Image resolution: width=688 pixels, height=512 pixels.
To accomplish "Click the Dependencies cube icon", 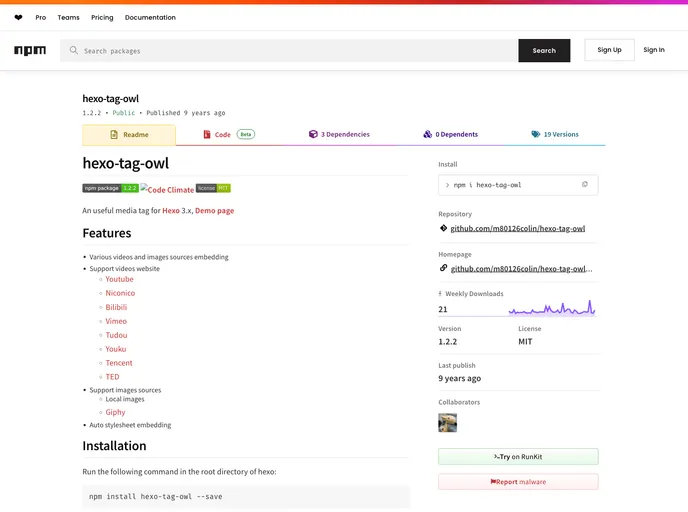I will [313, 134].
